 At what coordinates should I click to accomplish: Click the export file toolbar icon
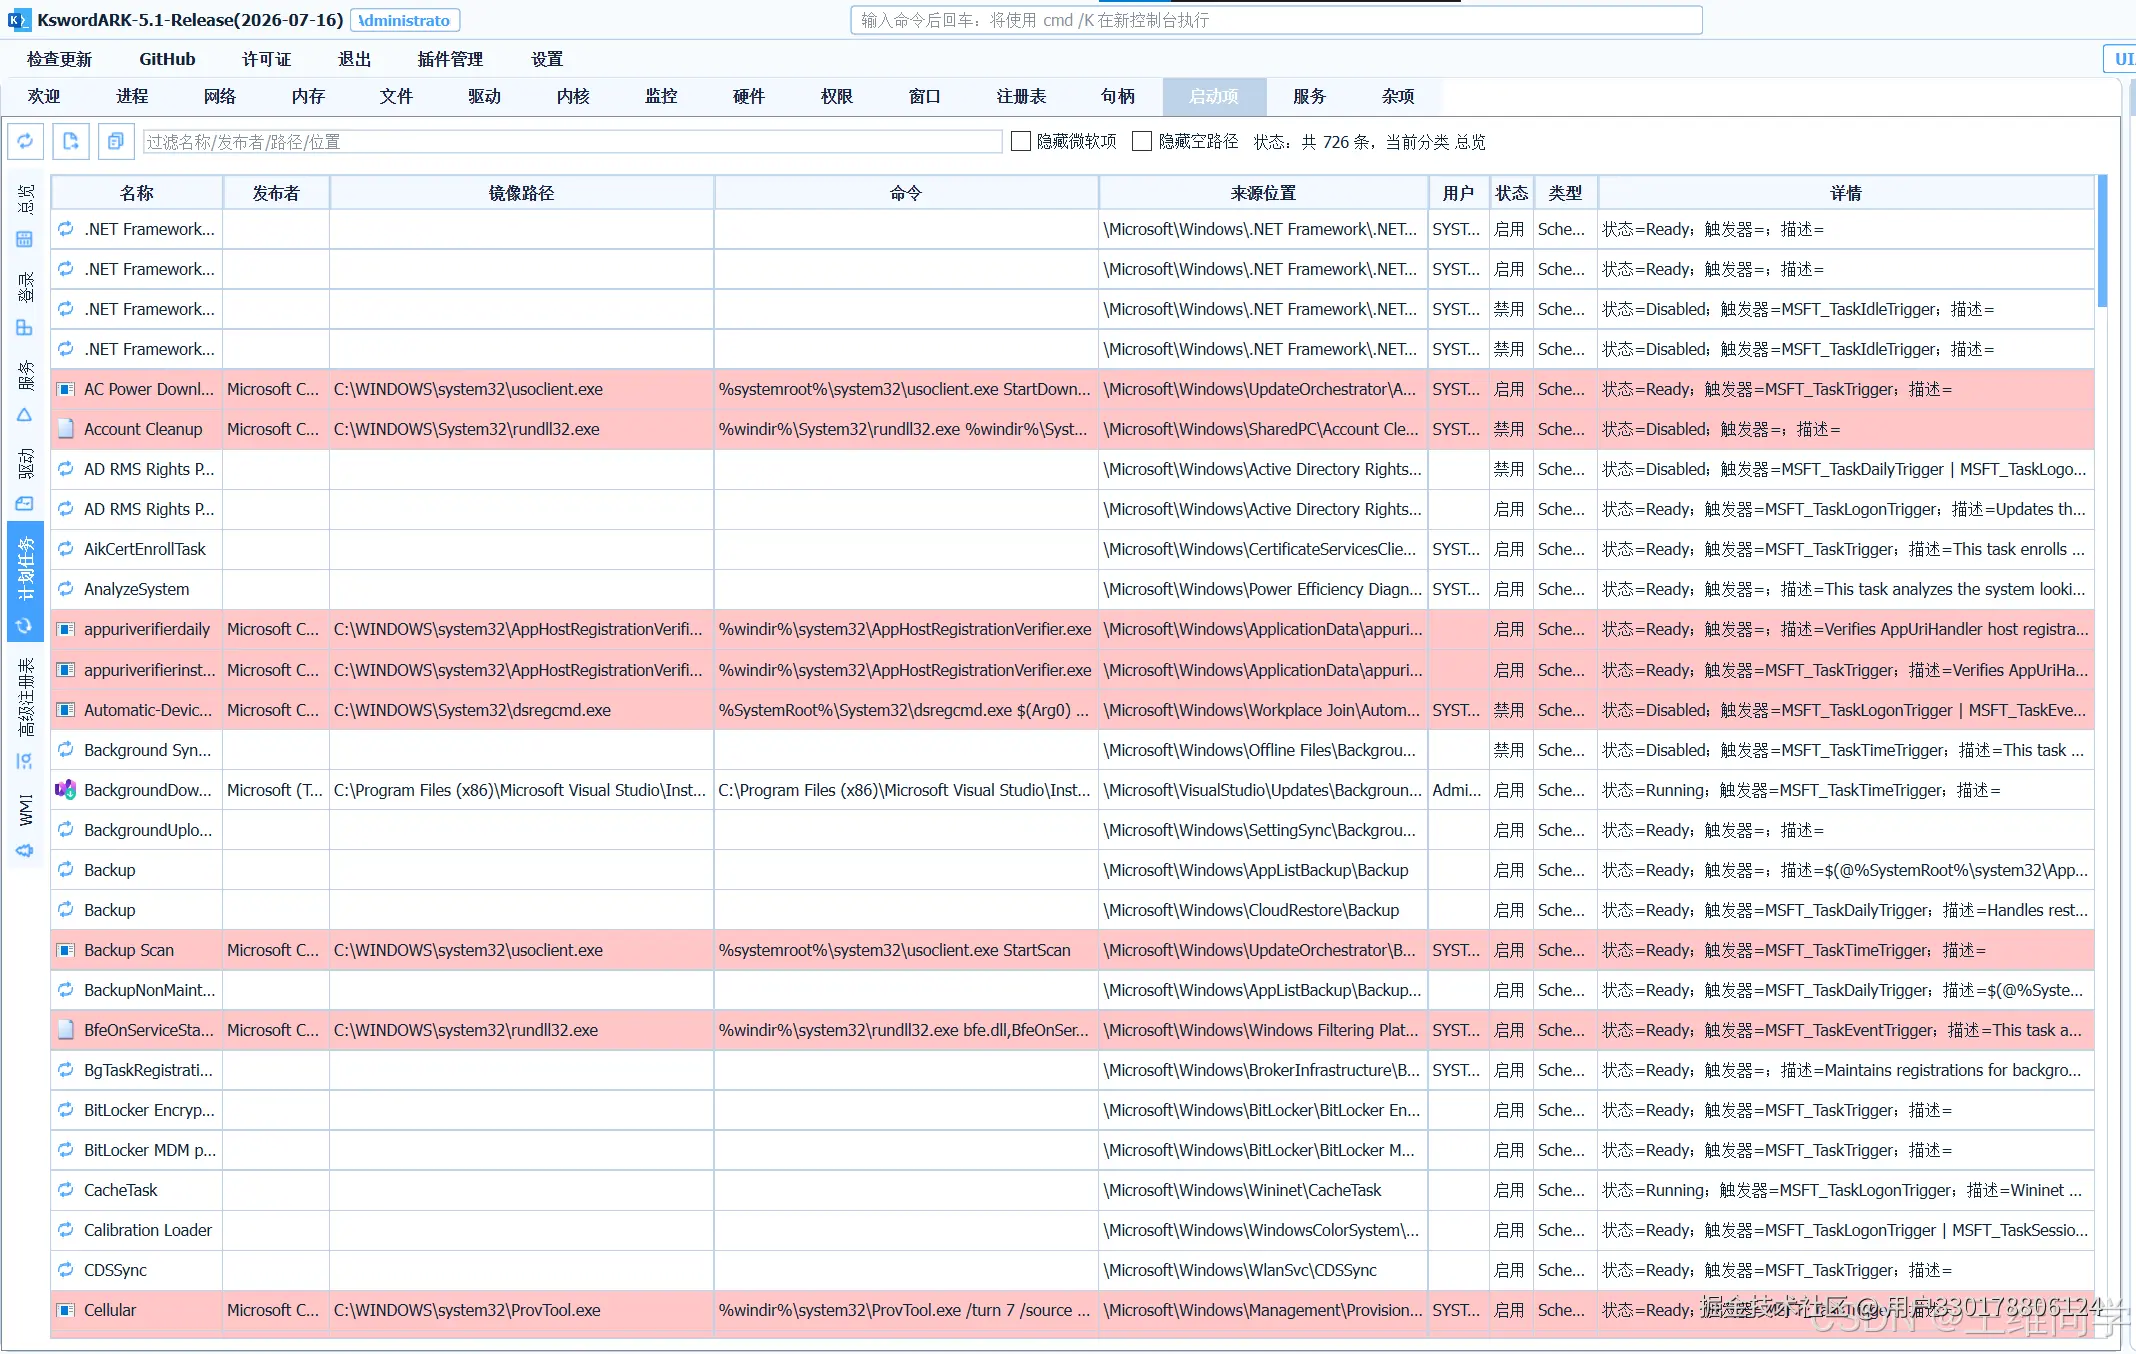pos(70,142)
